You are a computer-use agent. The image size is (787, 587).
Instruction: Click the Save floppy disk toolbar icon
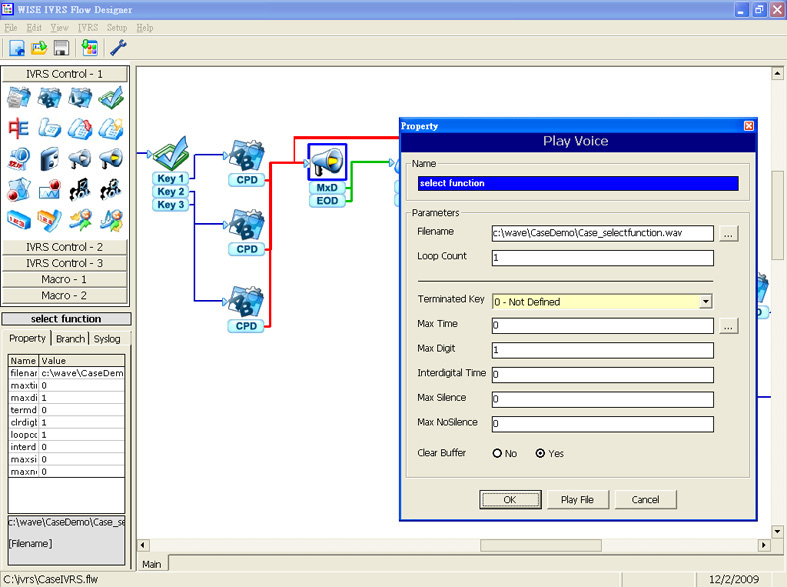click(61, 48)
